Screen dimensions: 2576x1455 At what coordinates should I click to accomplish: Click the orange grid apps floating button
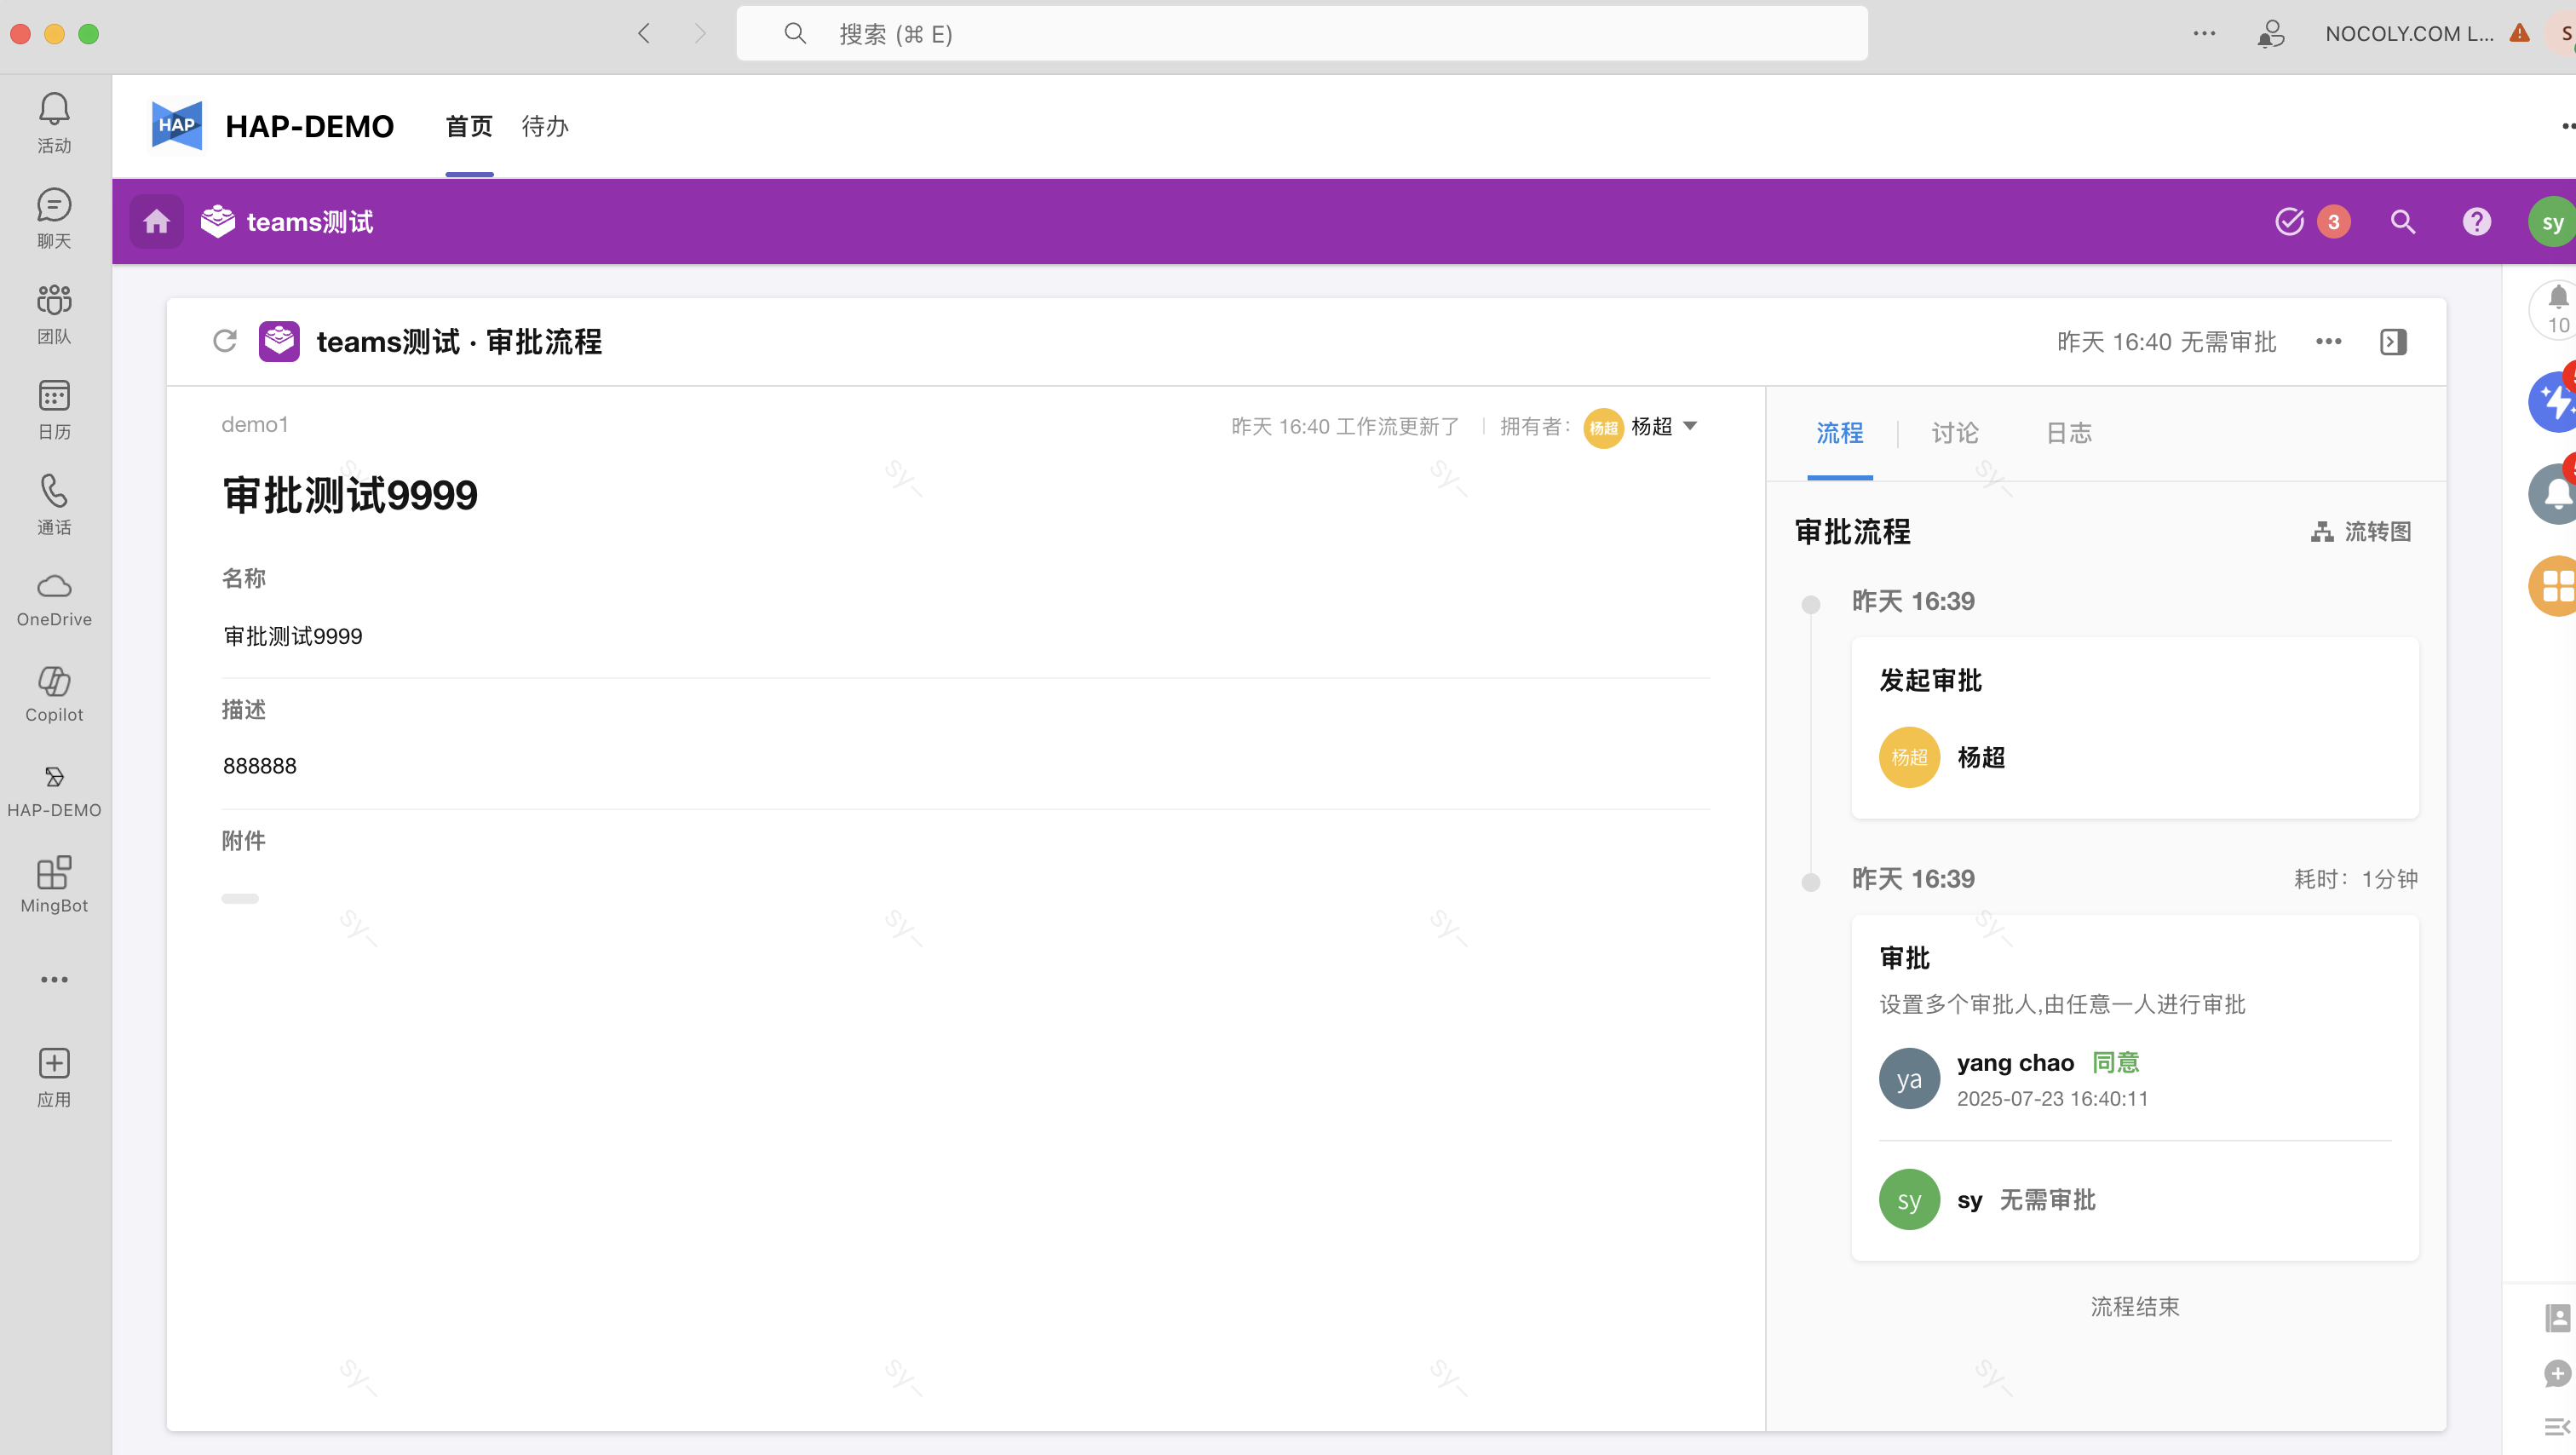(2555, 585)
